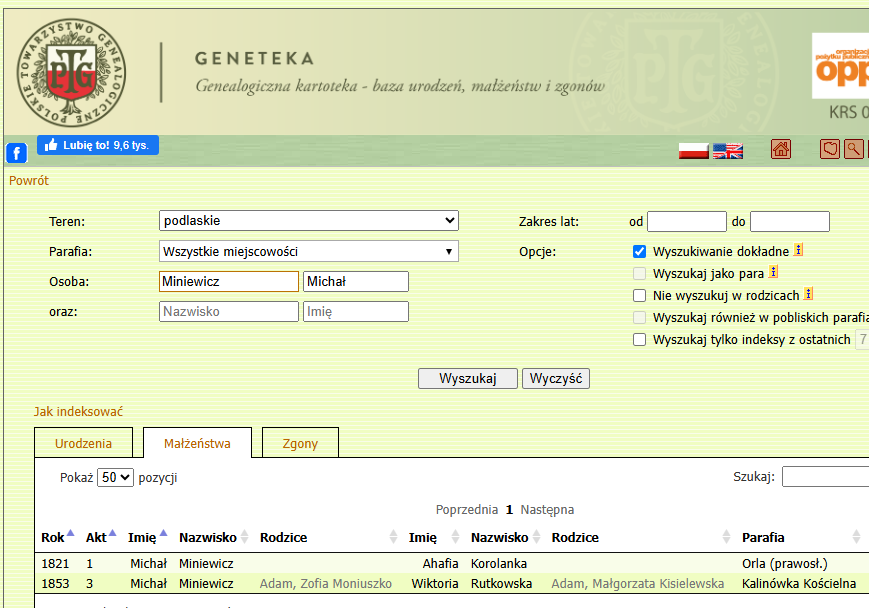The width and height of the screenshot is (869, 608).
Task: Click the second Nazwisko input field
Action: (229, 311)
